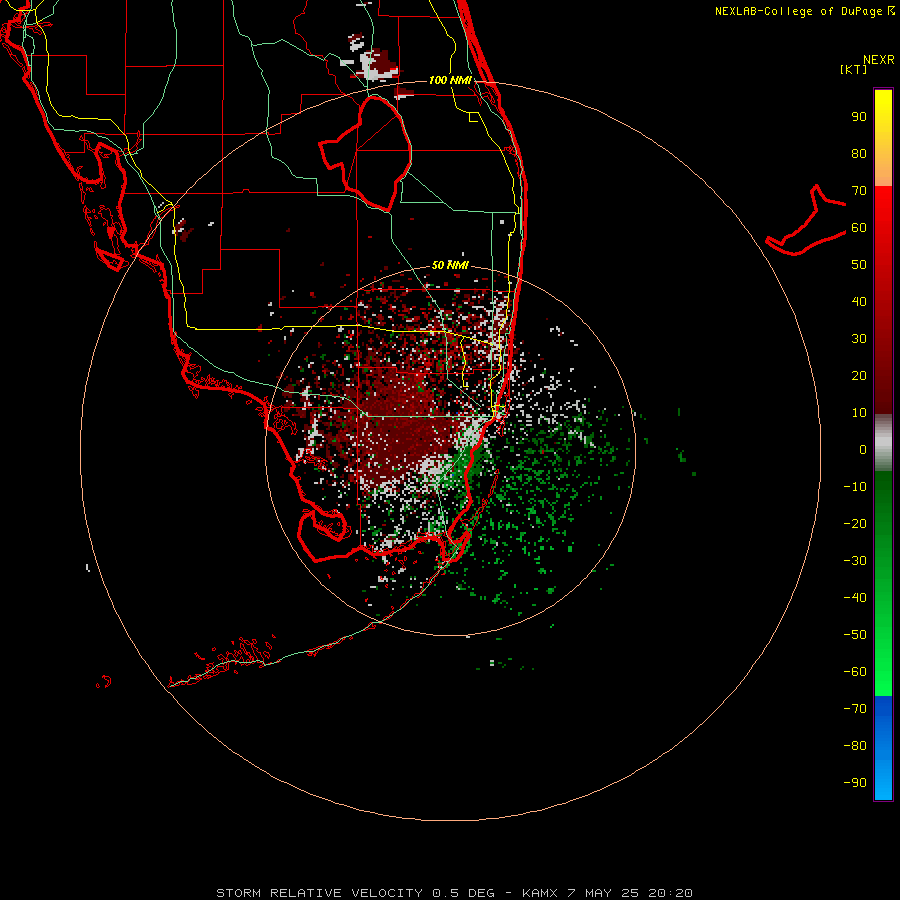Select the 30 value on velocity scale
This screenshot has height=900, width=900.
coord(859,339)
